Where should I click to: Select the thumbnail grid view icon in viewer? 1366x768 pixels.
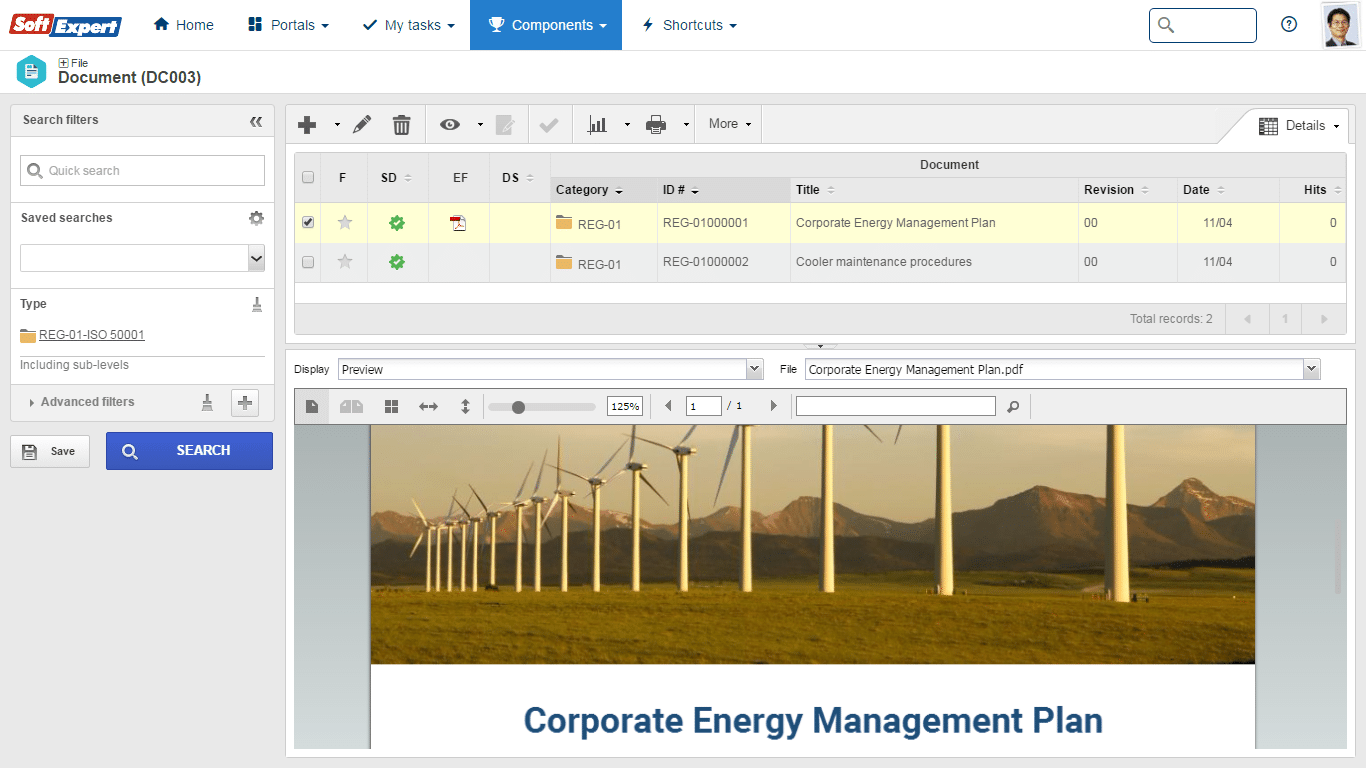click(x=391, y=406)
